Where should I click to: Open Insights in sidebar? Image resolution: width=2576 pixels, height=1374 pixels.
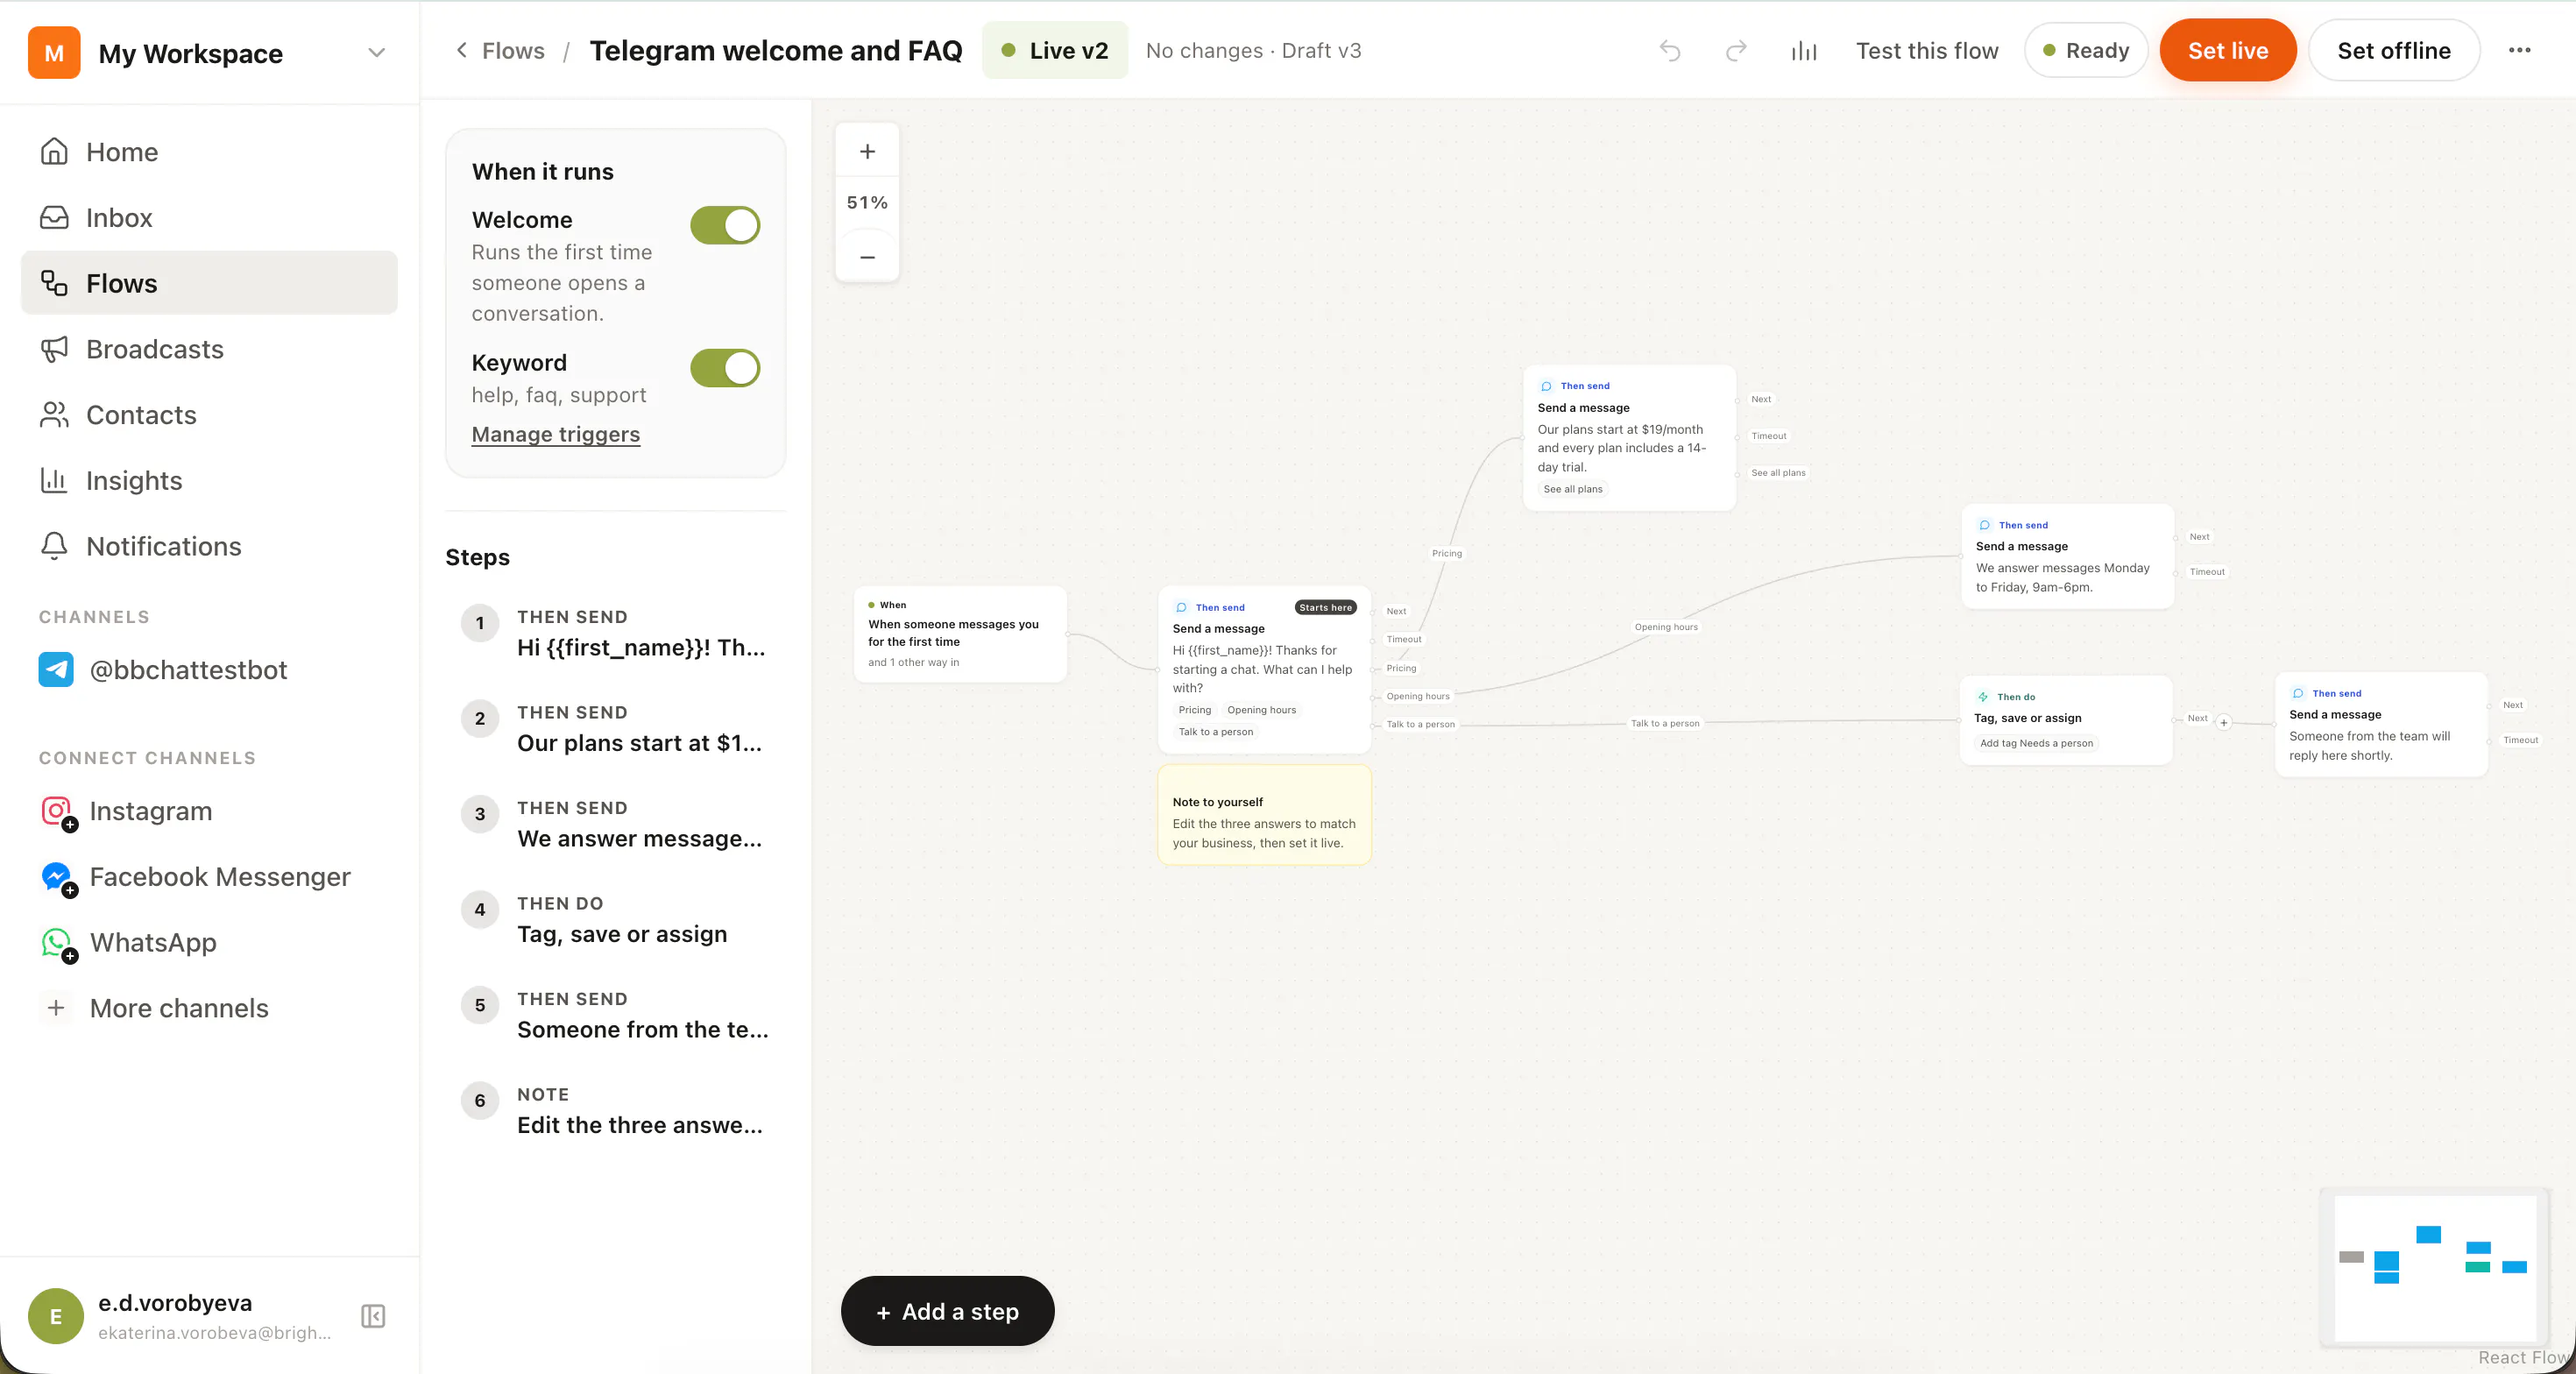[209, 481]
